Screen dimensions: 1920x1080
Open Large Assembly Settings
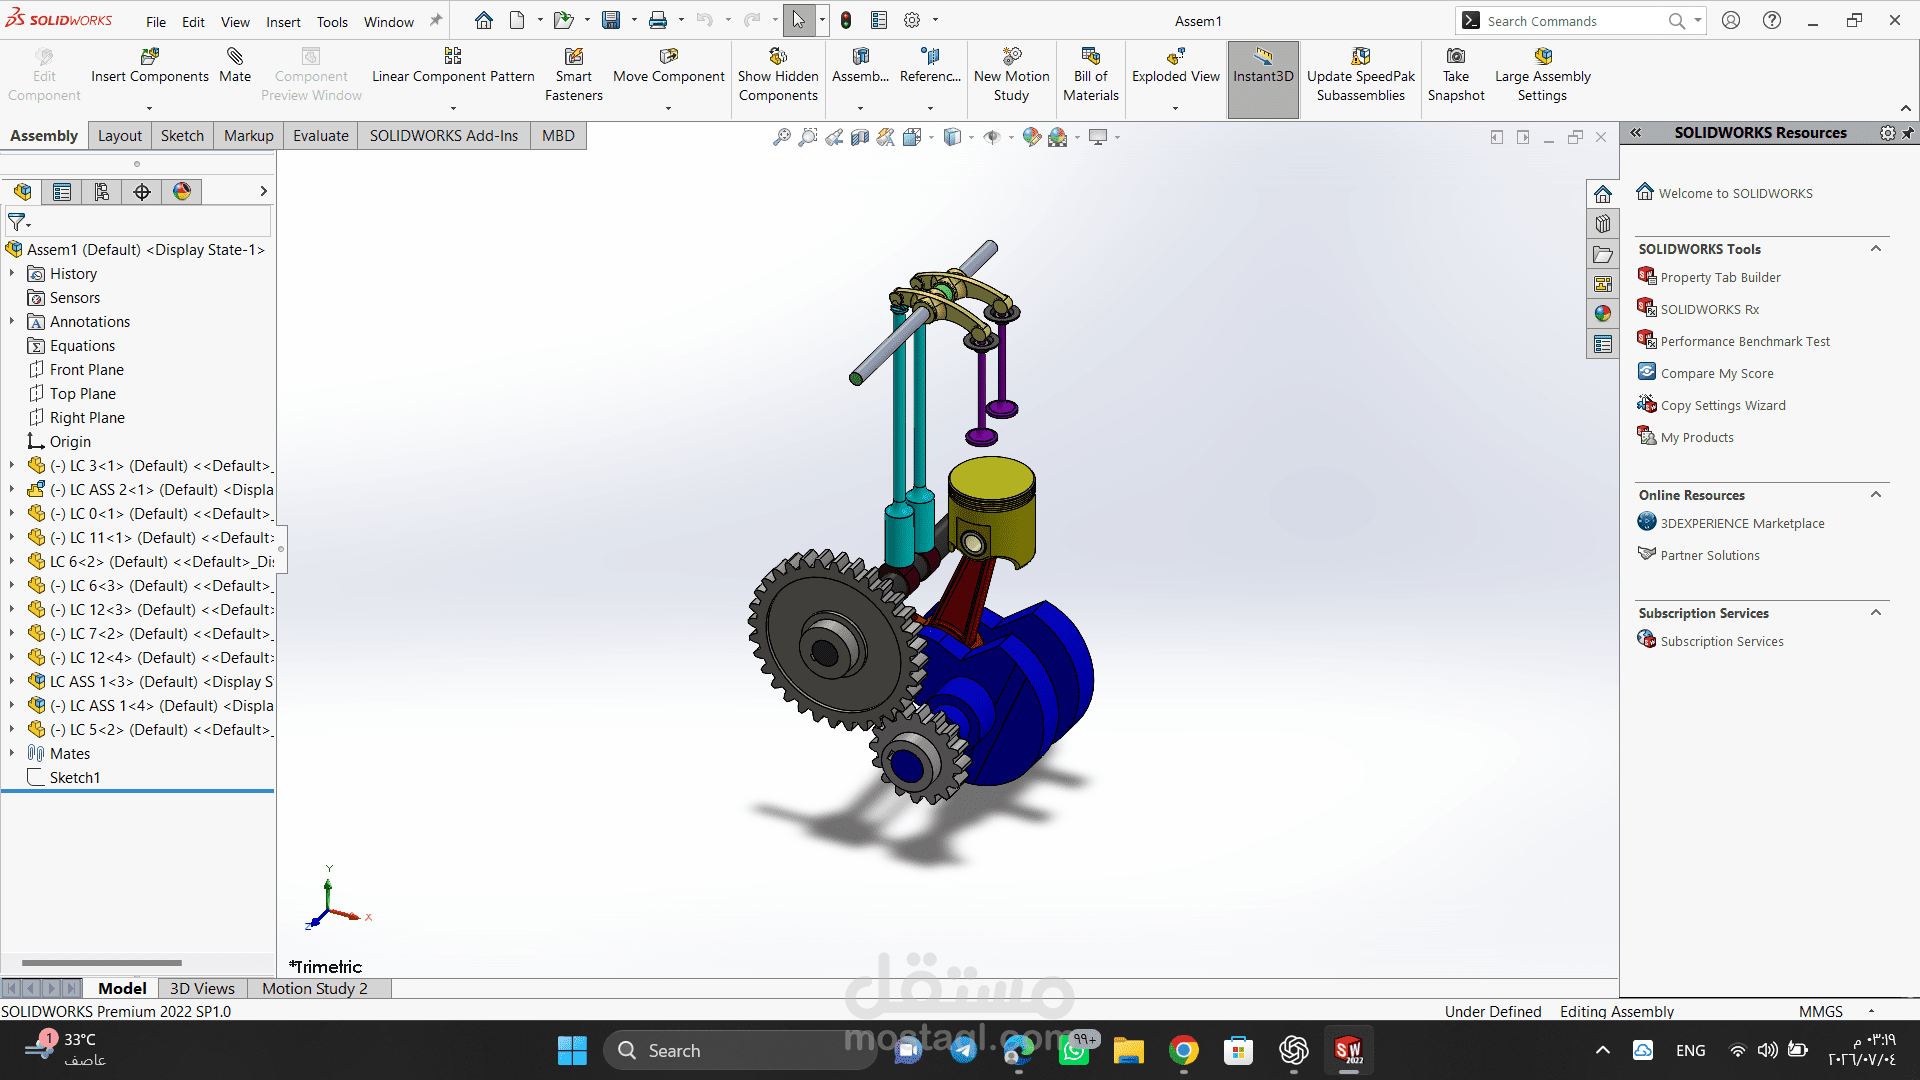(1542, 74)
